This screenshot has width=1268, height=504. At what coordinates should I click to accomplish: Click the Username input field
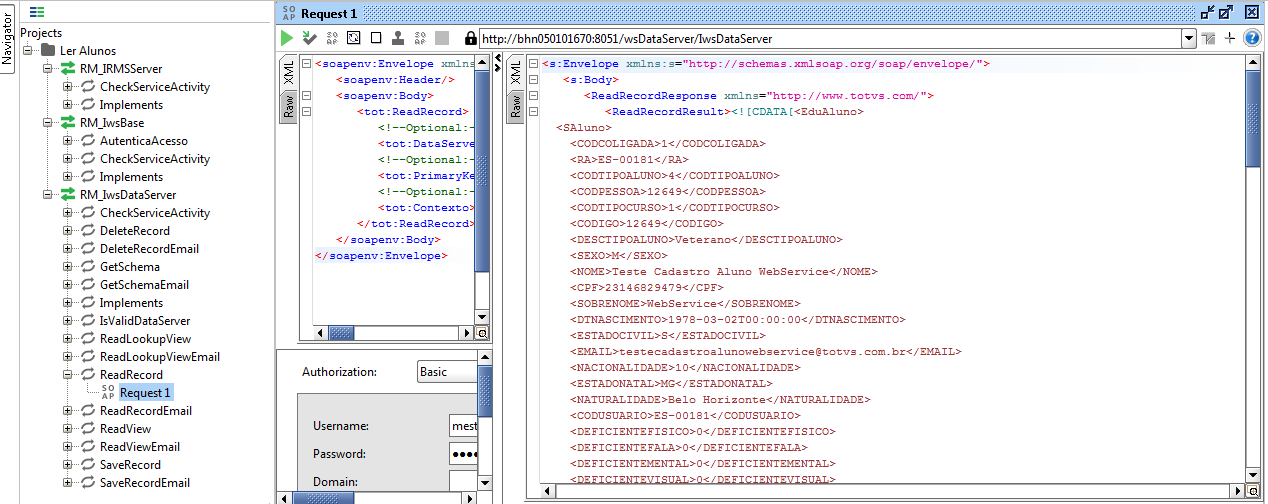[463, 426]
